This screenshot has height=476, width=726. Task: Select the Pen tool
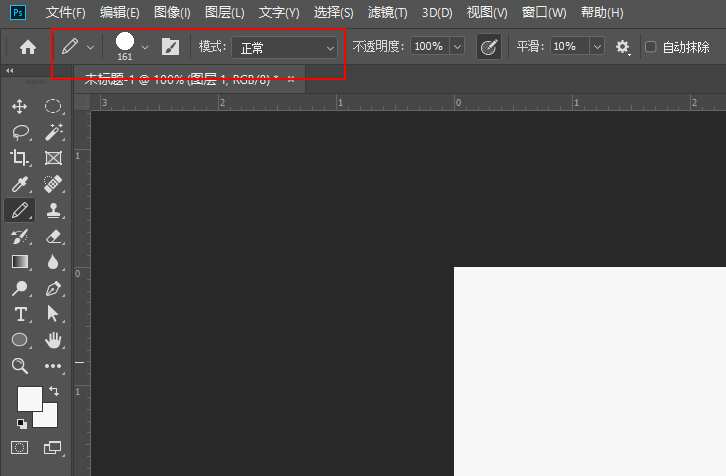click(53, 288)
